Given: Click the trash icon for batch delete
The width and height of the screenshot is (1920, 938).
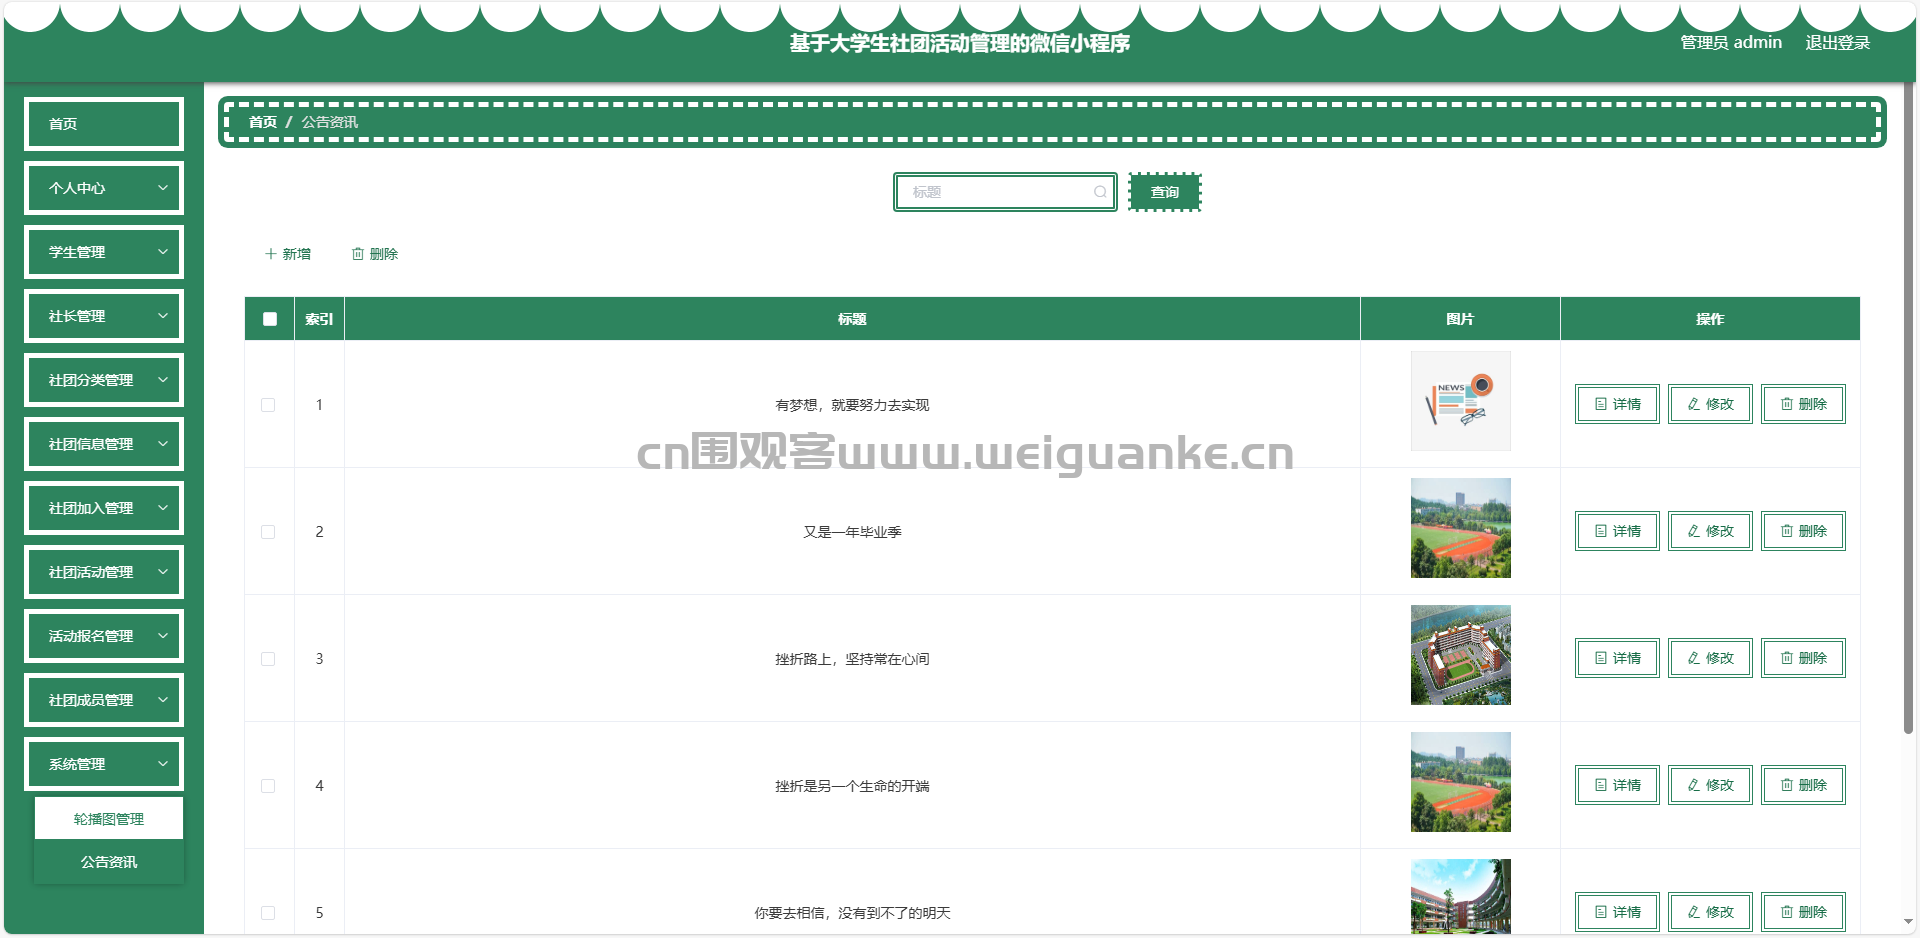Looking at the screenshot, I should [358, 254].
